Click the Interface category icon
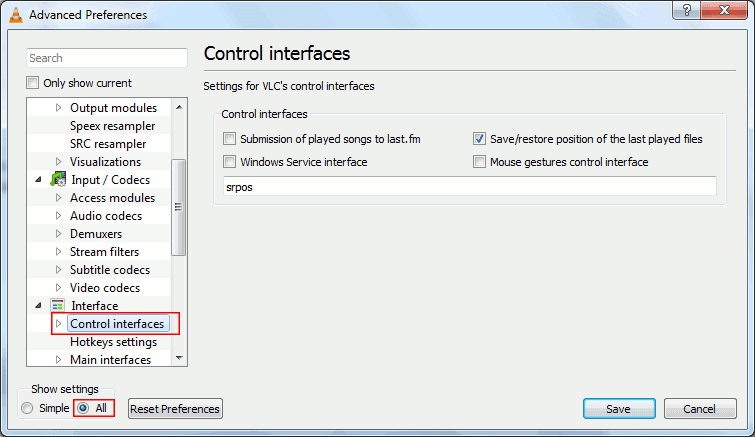The width and height of the screenshot is (755, 437). click(58, 306)
